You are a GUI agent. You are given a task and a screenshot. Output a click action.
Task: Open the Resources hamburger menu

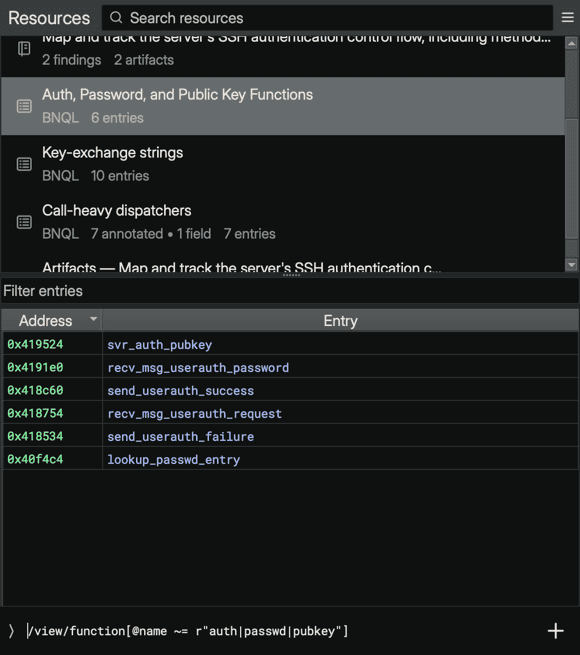point(567,18)
